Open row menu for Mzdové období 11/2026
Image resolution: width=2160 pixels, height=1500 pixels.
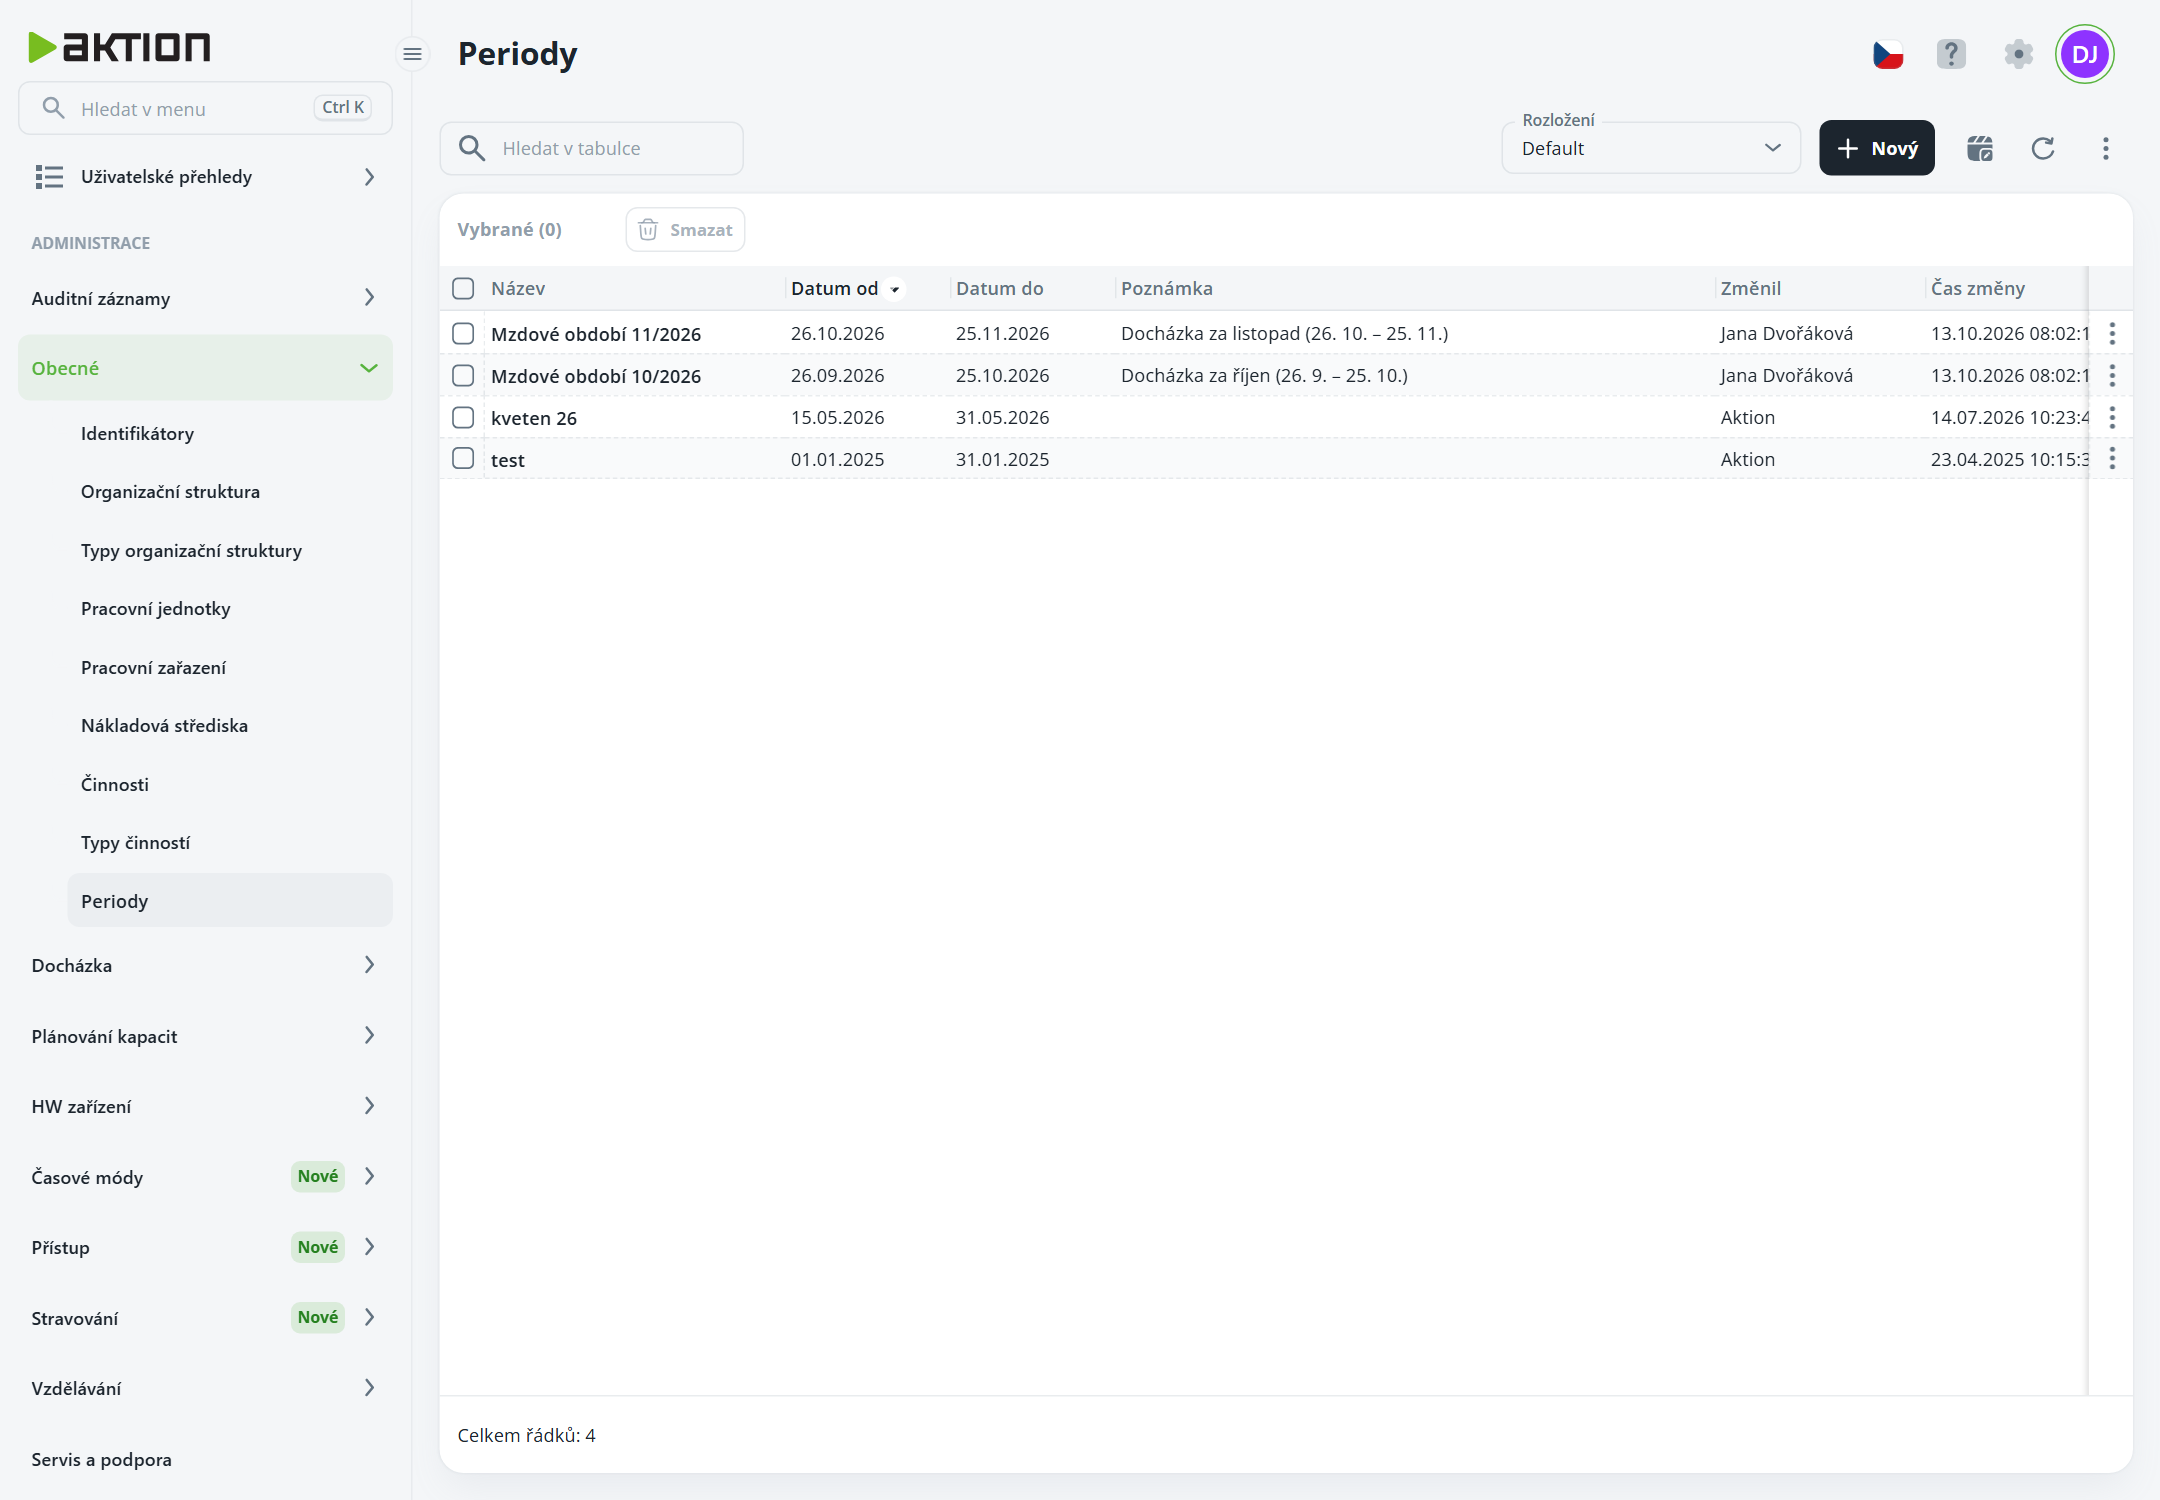[x=2112, y=333]
